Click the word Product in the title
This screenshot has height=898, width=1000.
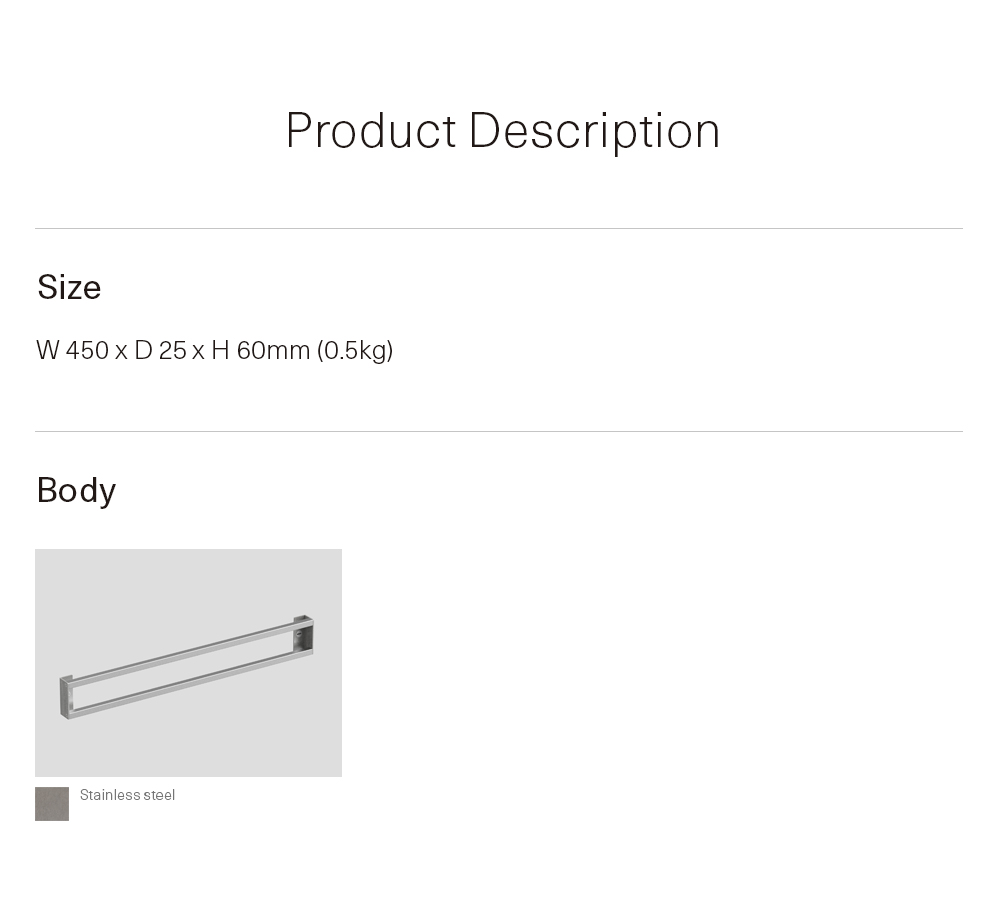pos(371,131)
